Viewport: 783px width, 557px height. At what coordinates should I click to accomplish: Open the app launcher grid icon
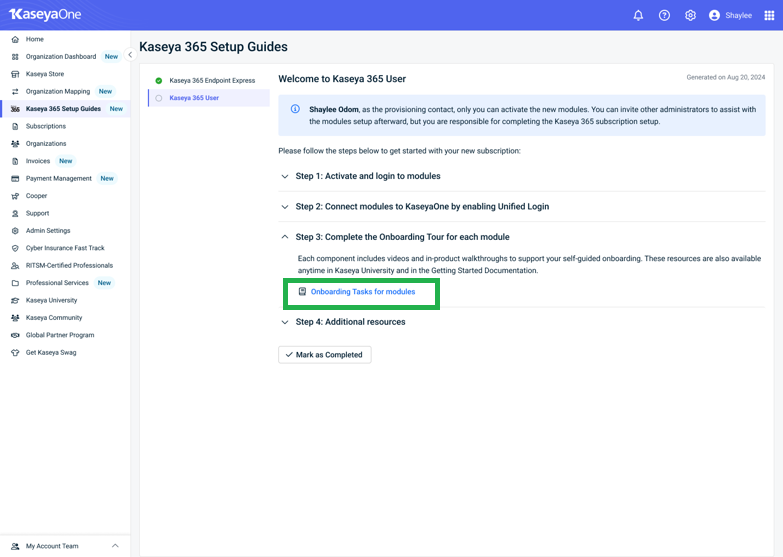pos(769,15)
